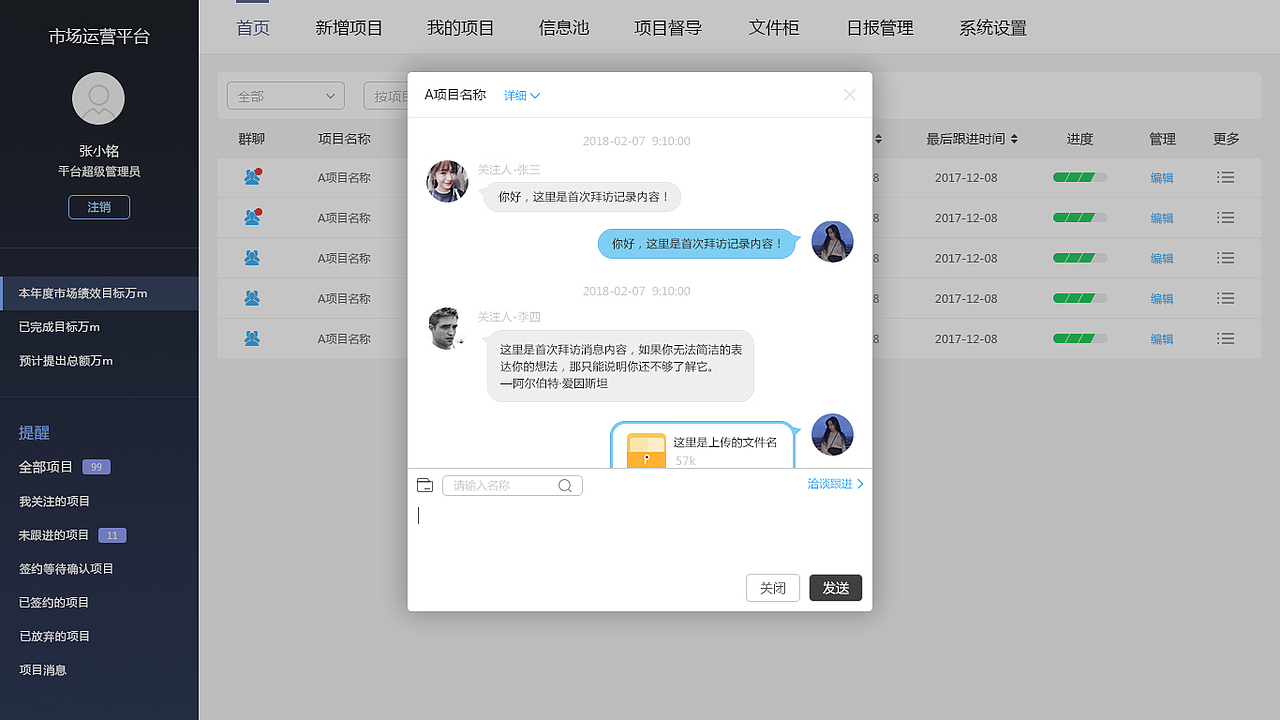Click the 注销 logout button in the sidebar

[x=98, y=207]
